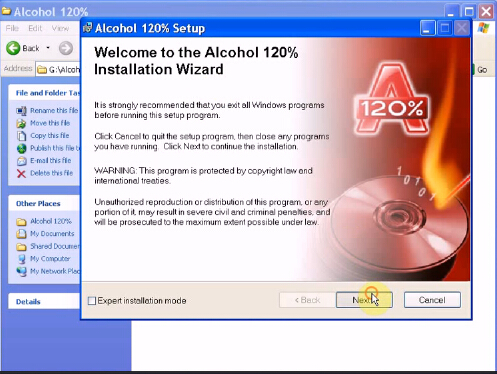Choose E-mail this file link

point(51,160)
